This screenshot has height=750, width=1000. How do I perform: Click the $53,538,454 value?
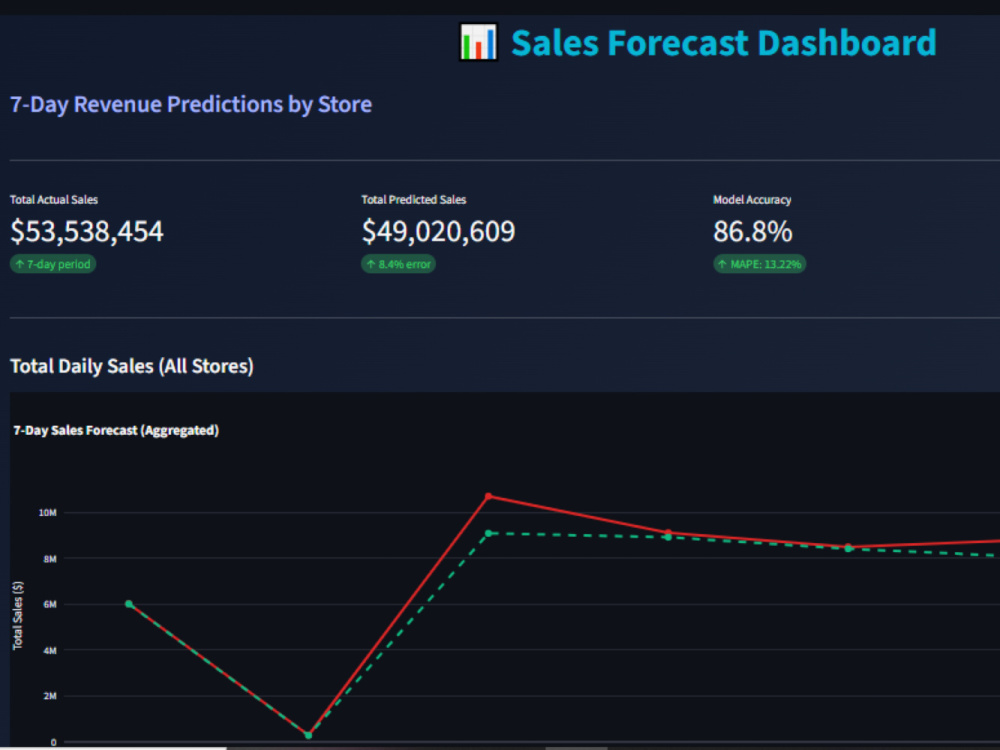(87, 231)
